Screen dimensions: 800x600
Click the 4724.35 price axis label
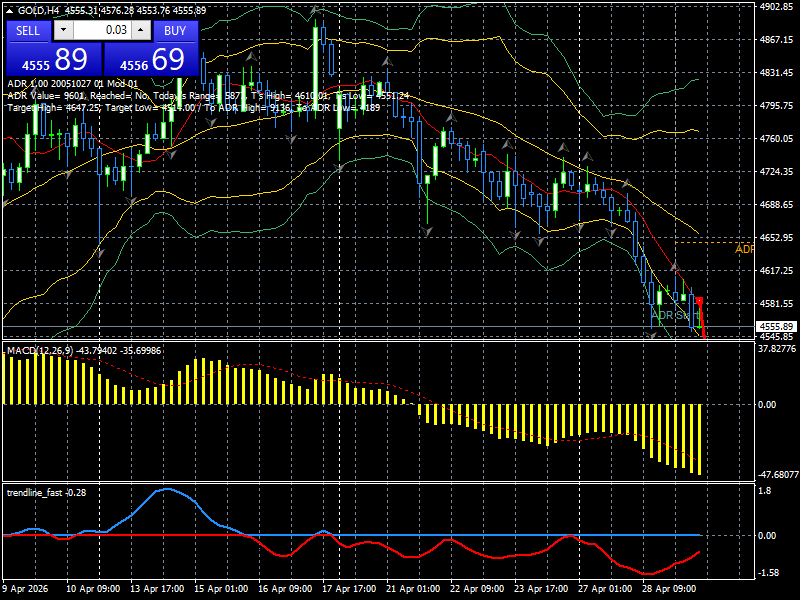[776, 172]
